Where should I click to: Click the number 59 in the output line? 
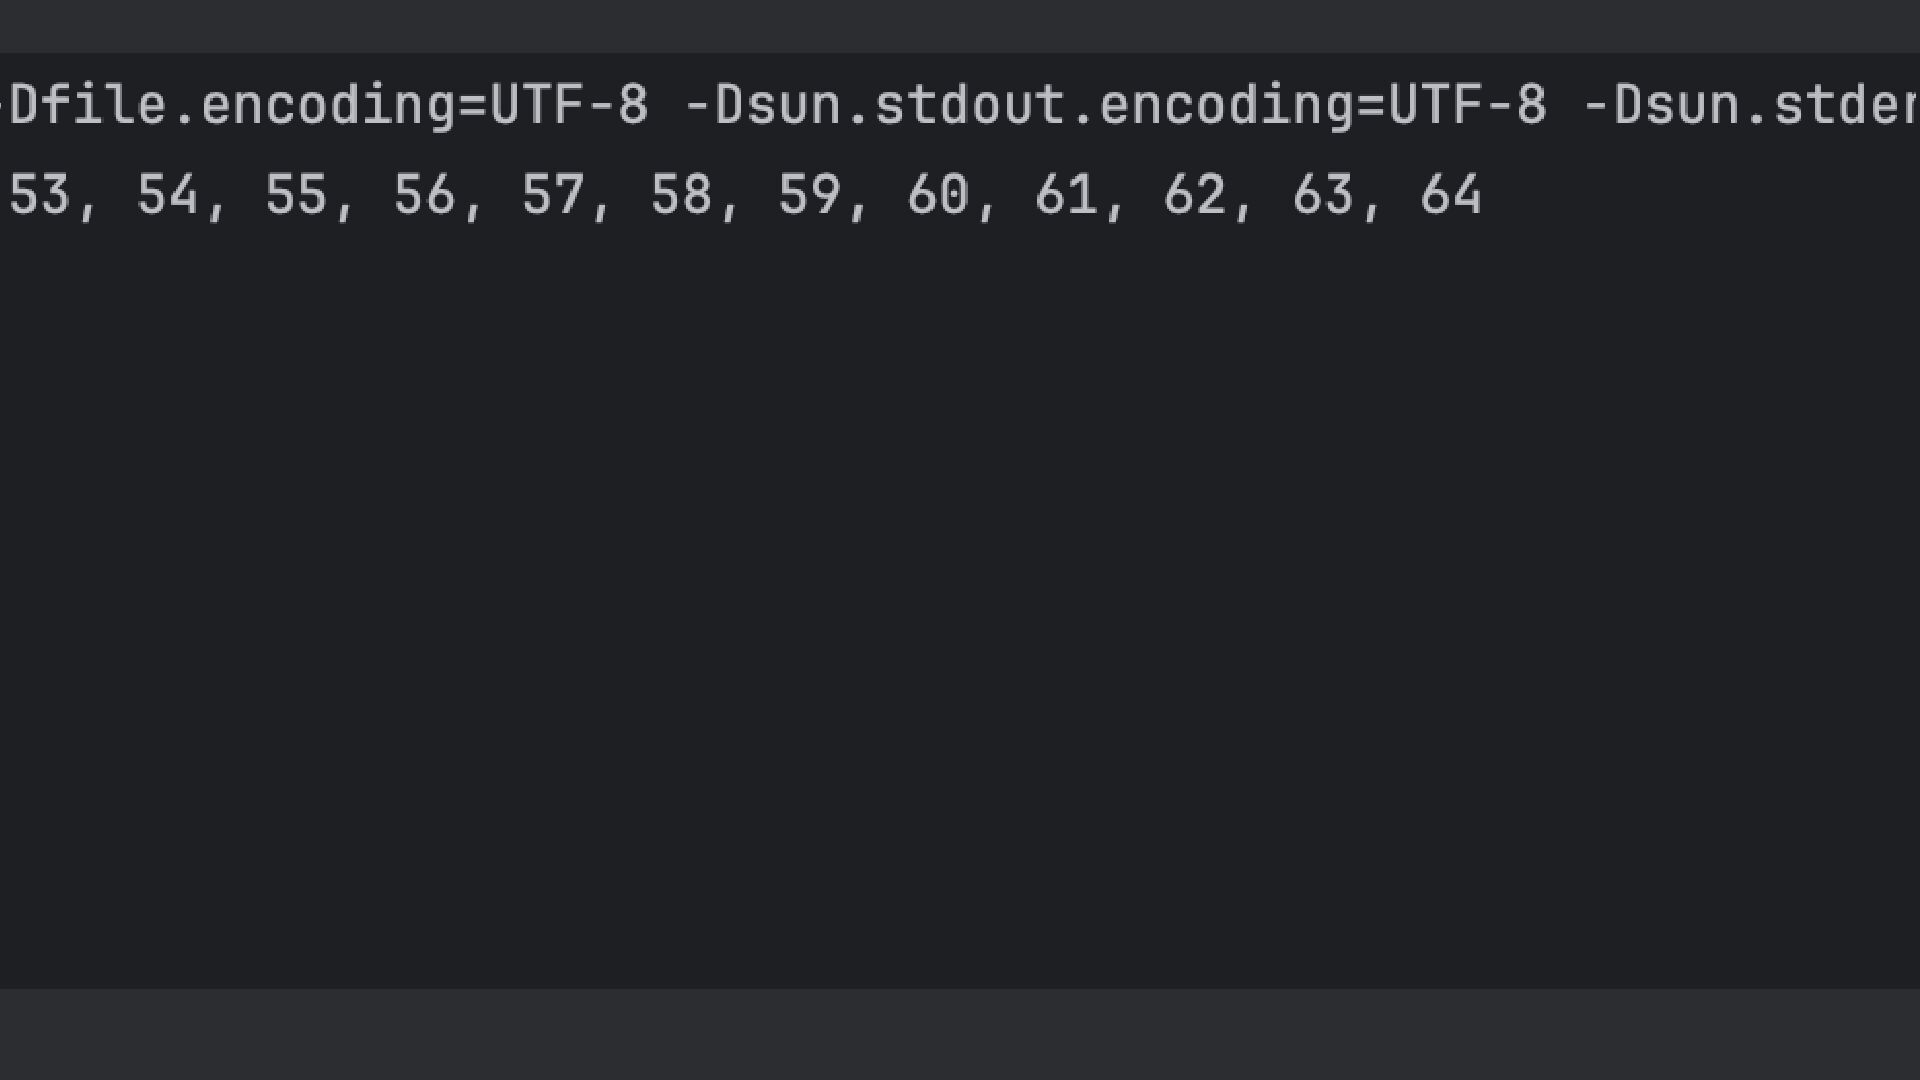click(809, 195)
